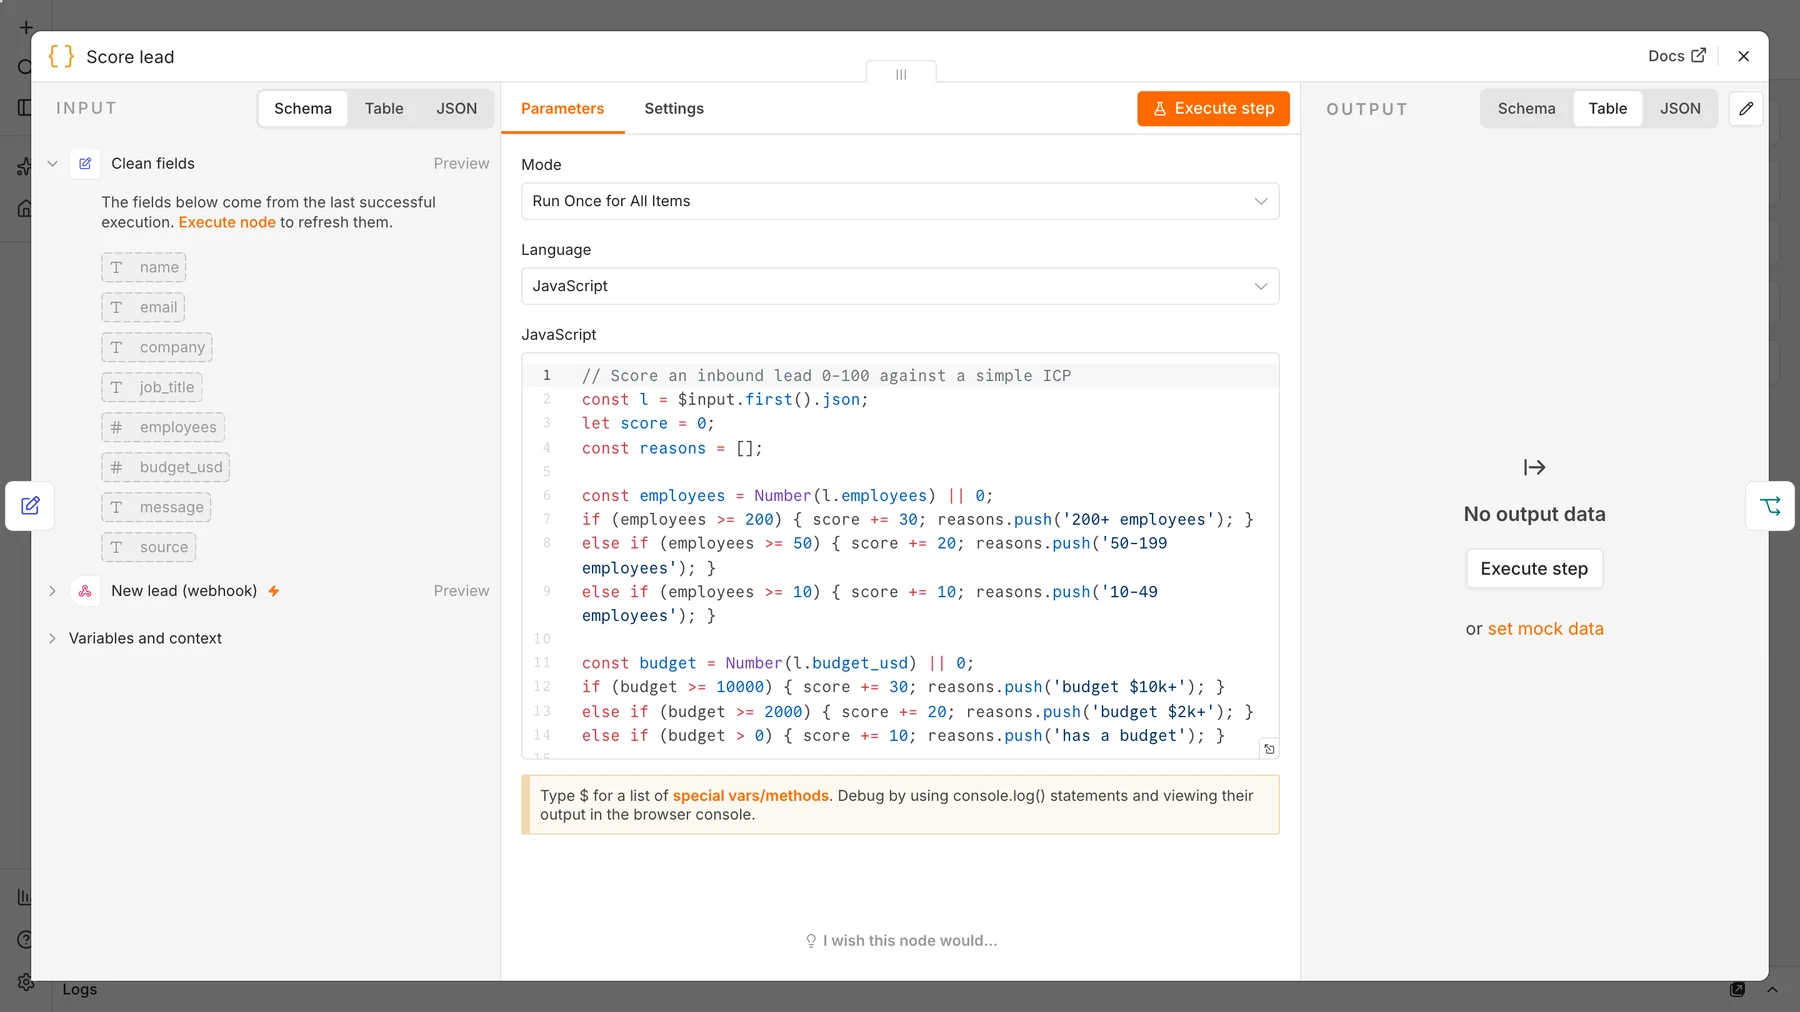The height and width of the screenshot is (1012, 1800).
Task: Open the Logs panel
Action: (80, 989)
